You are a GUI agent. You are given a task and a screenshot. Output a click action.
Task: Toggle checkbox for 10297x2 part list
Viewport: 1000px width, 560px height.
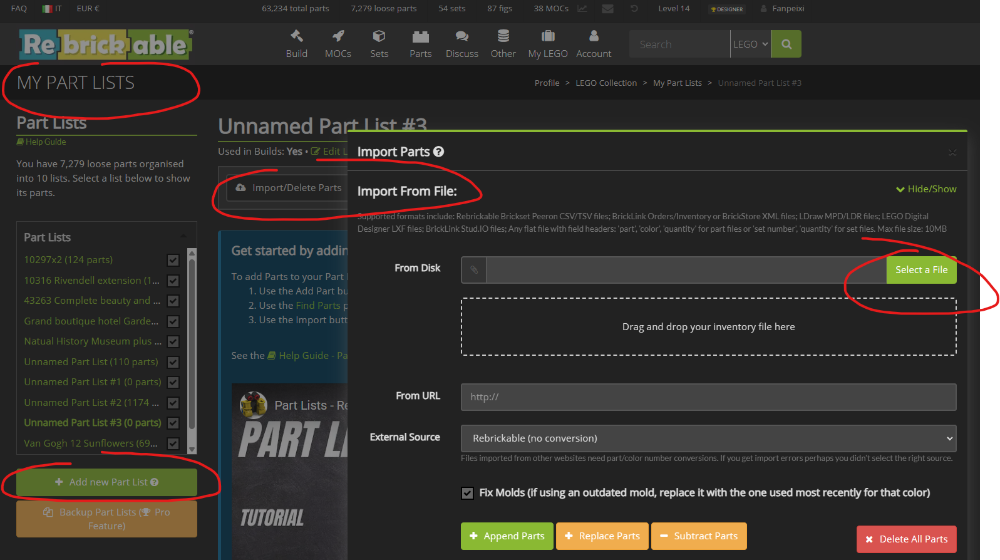pyautogui.click(x=173, y=260)
